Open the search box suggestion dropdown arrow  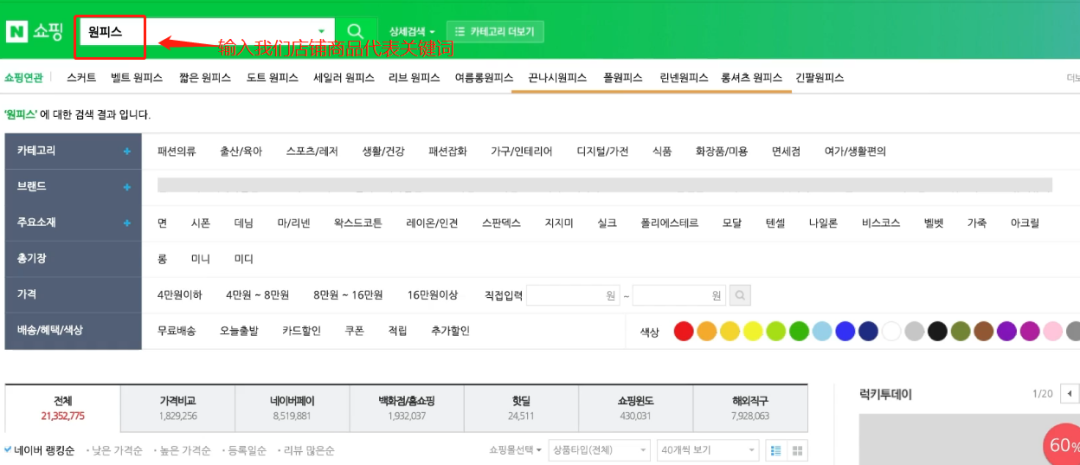coord(321,32)
